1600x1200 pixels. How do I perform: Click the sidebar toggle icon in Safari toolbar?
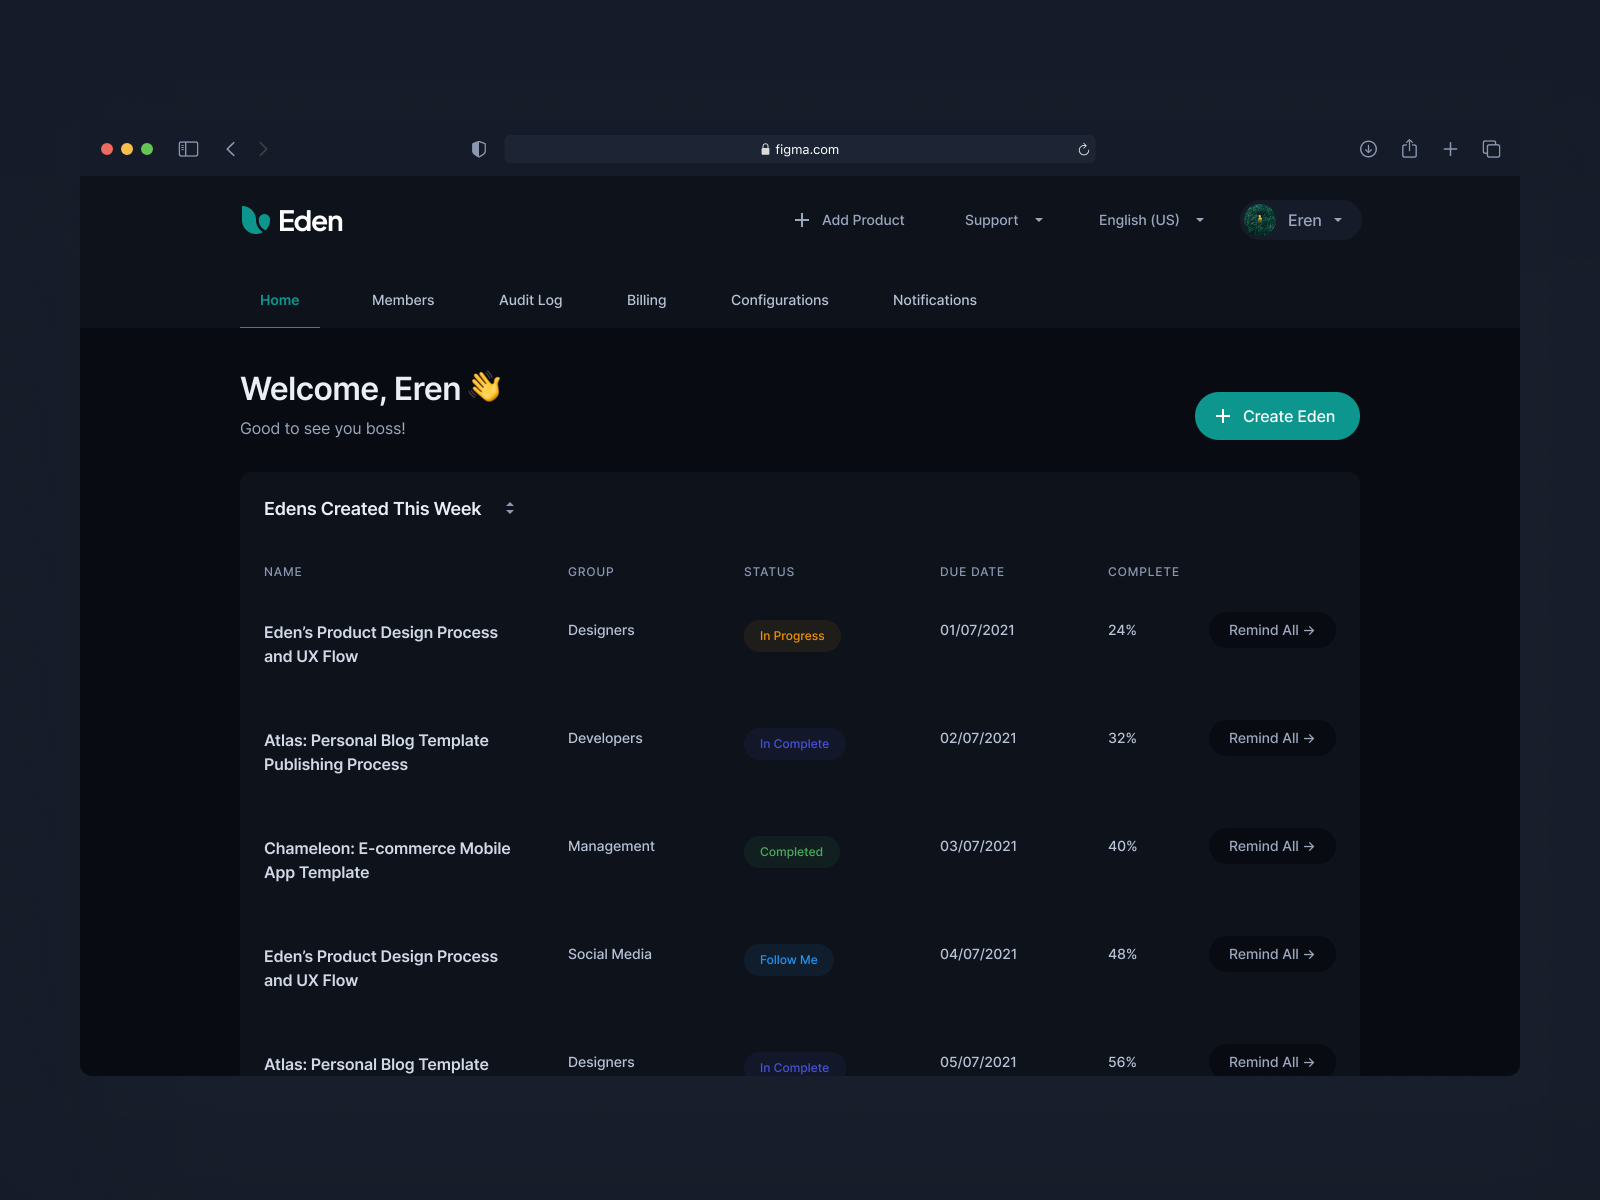click(188, 148)
